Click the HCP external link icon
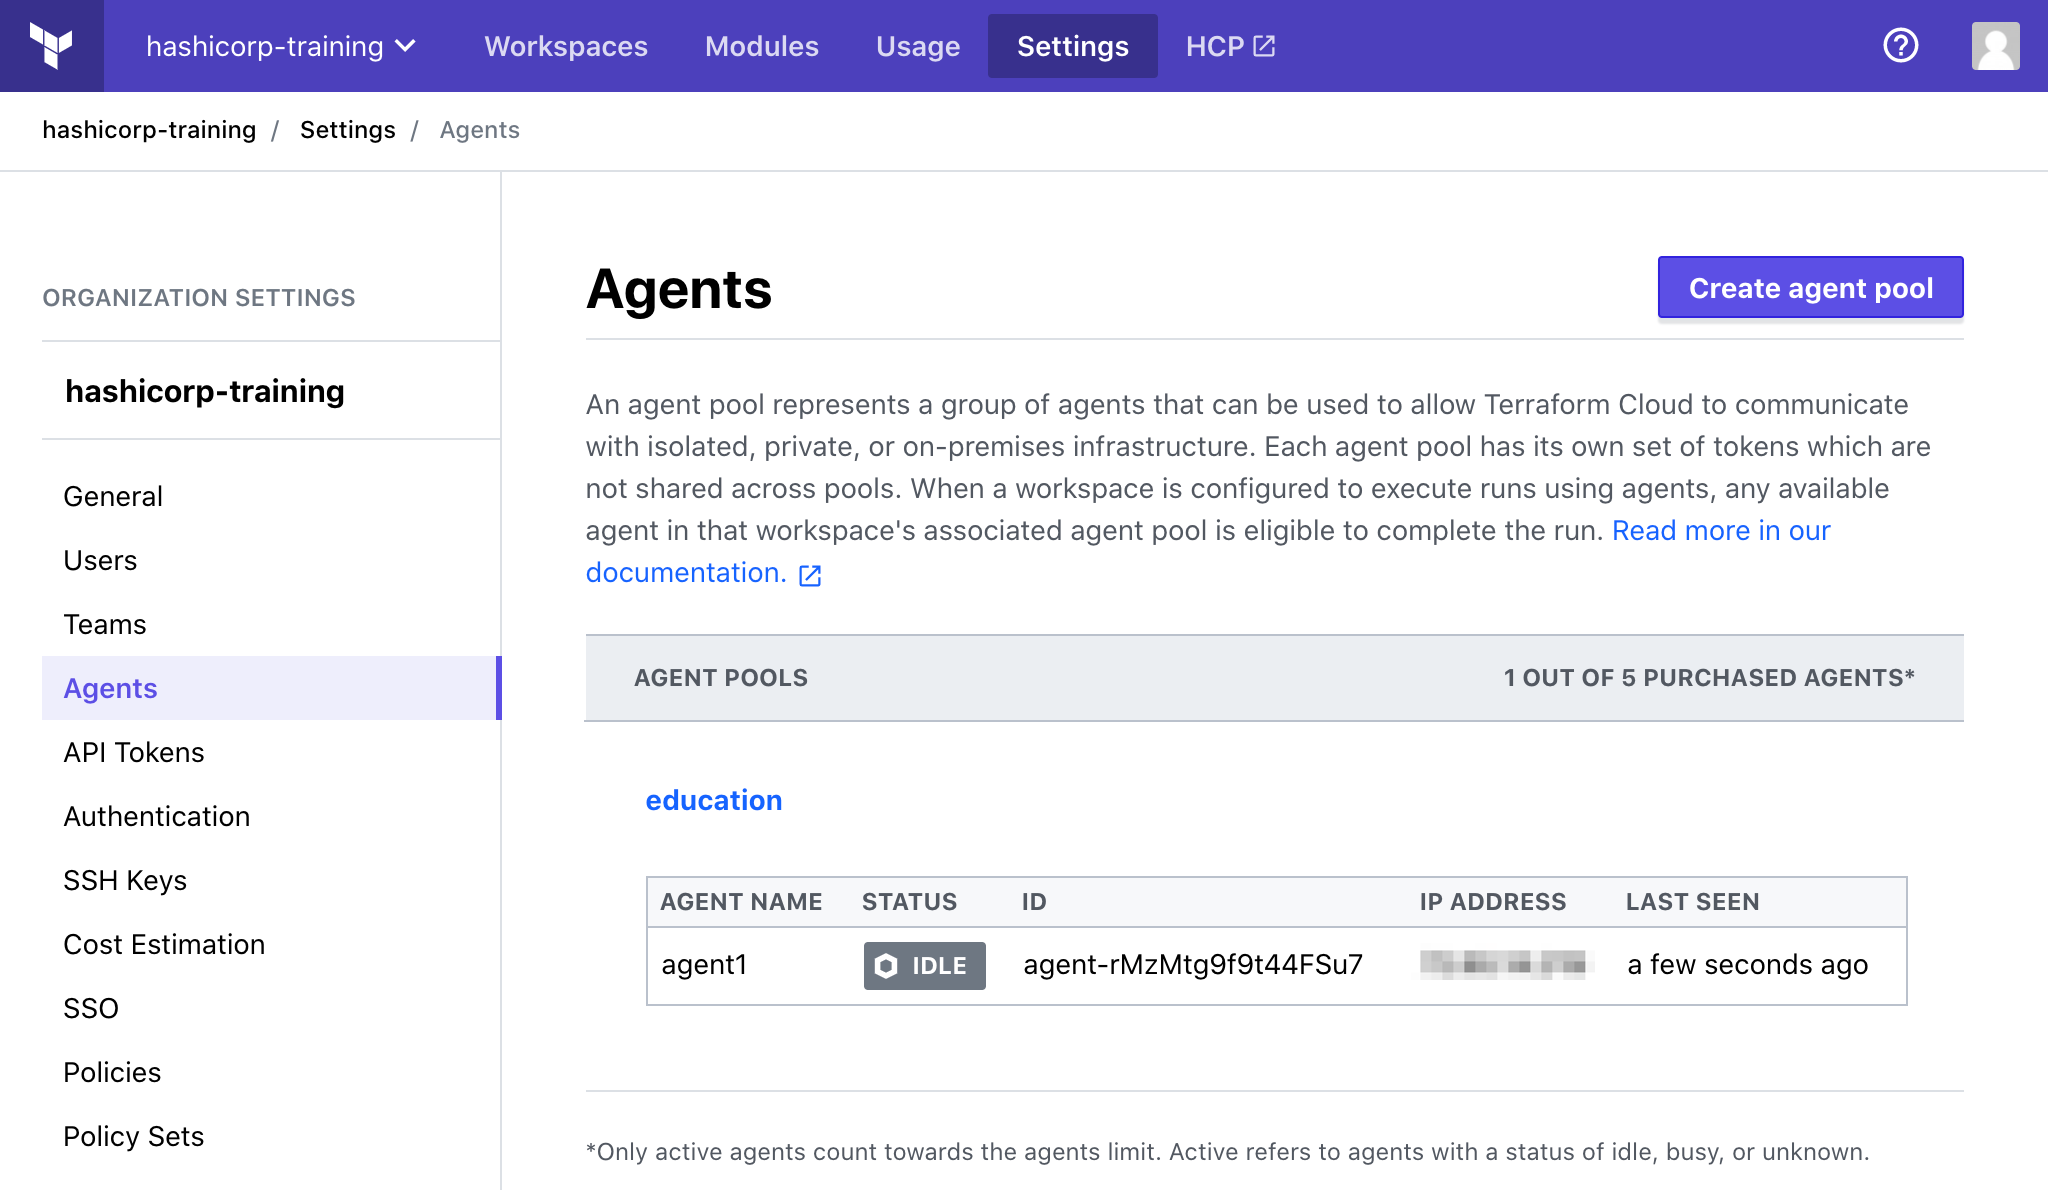The height and width of the screenshot is (1190, 2048). [x=1264, y=46]
